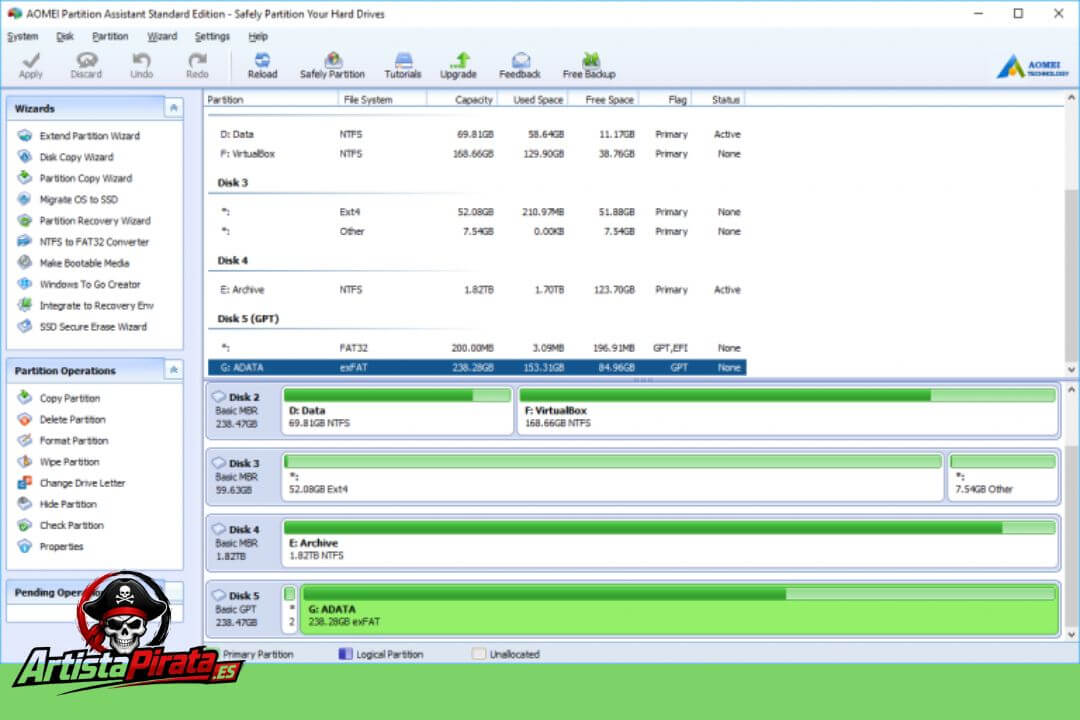1080x720 pixels.
Task: Open Feedback from toolbar
Action: coord(520,65)
